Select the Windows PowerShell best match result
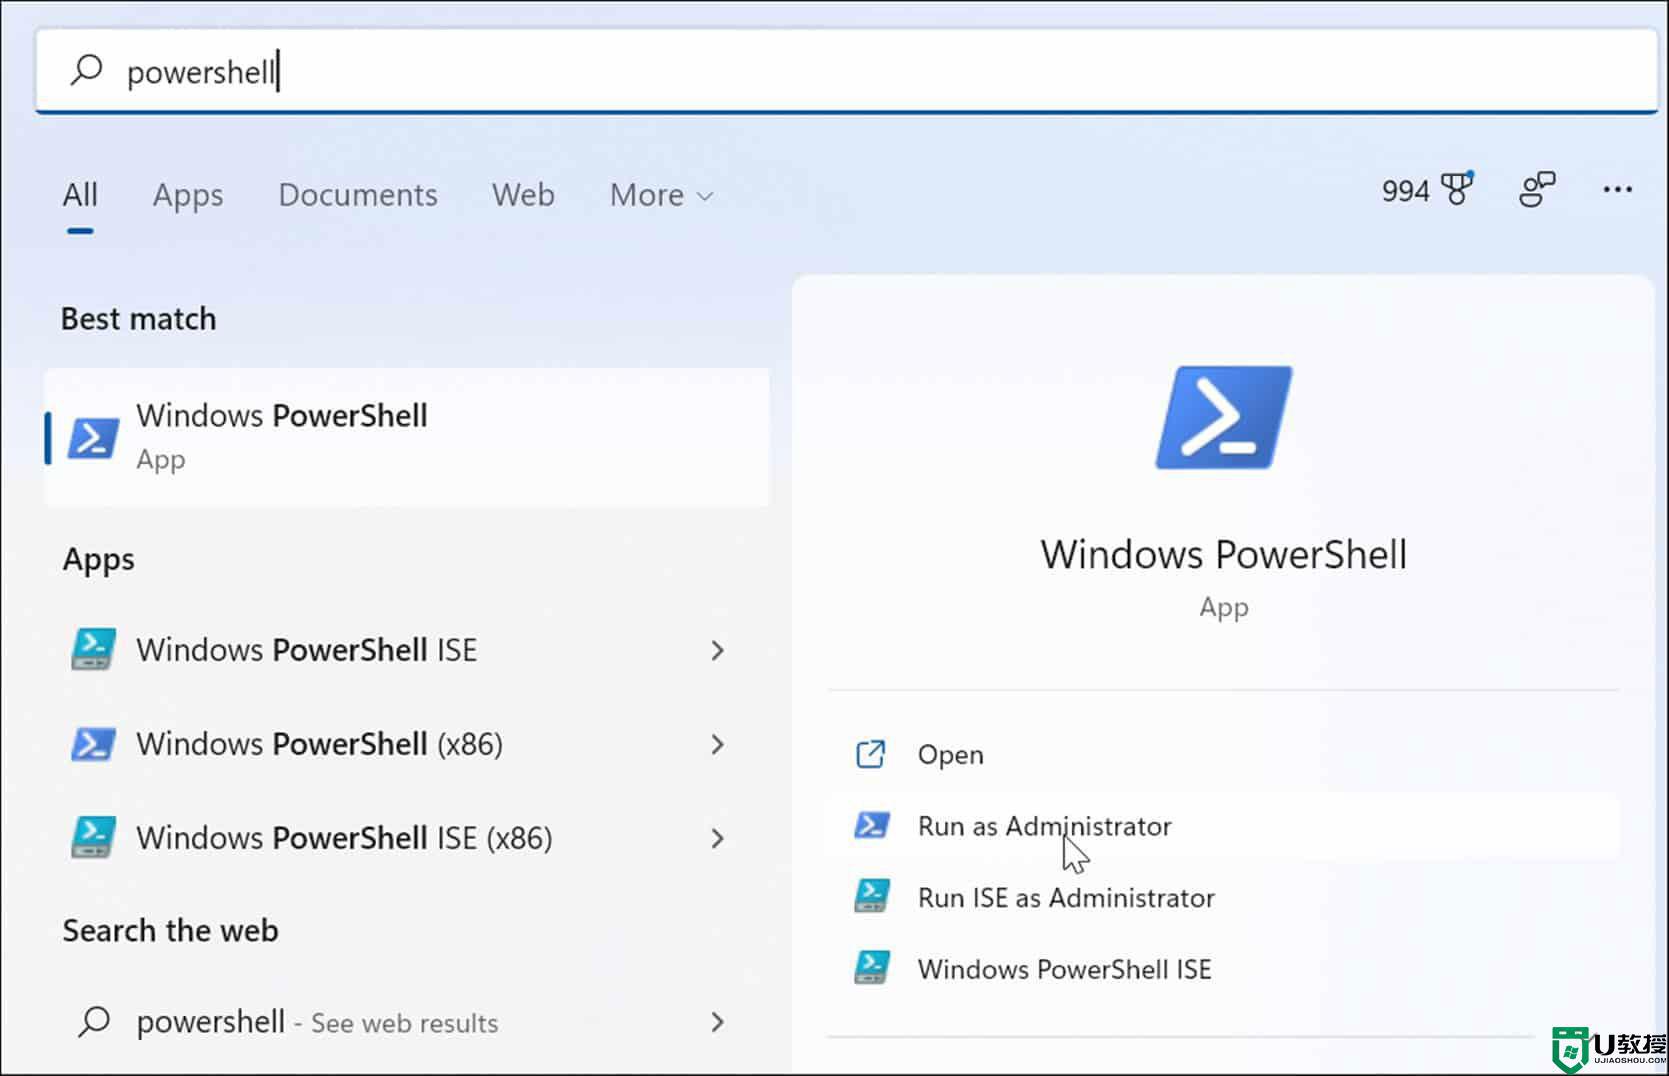 [407, 437]
